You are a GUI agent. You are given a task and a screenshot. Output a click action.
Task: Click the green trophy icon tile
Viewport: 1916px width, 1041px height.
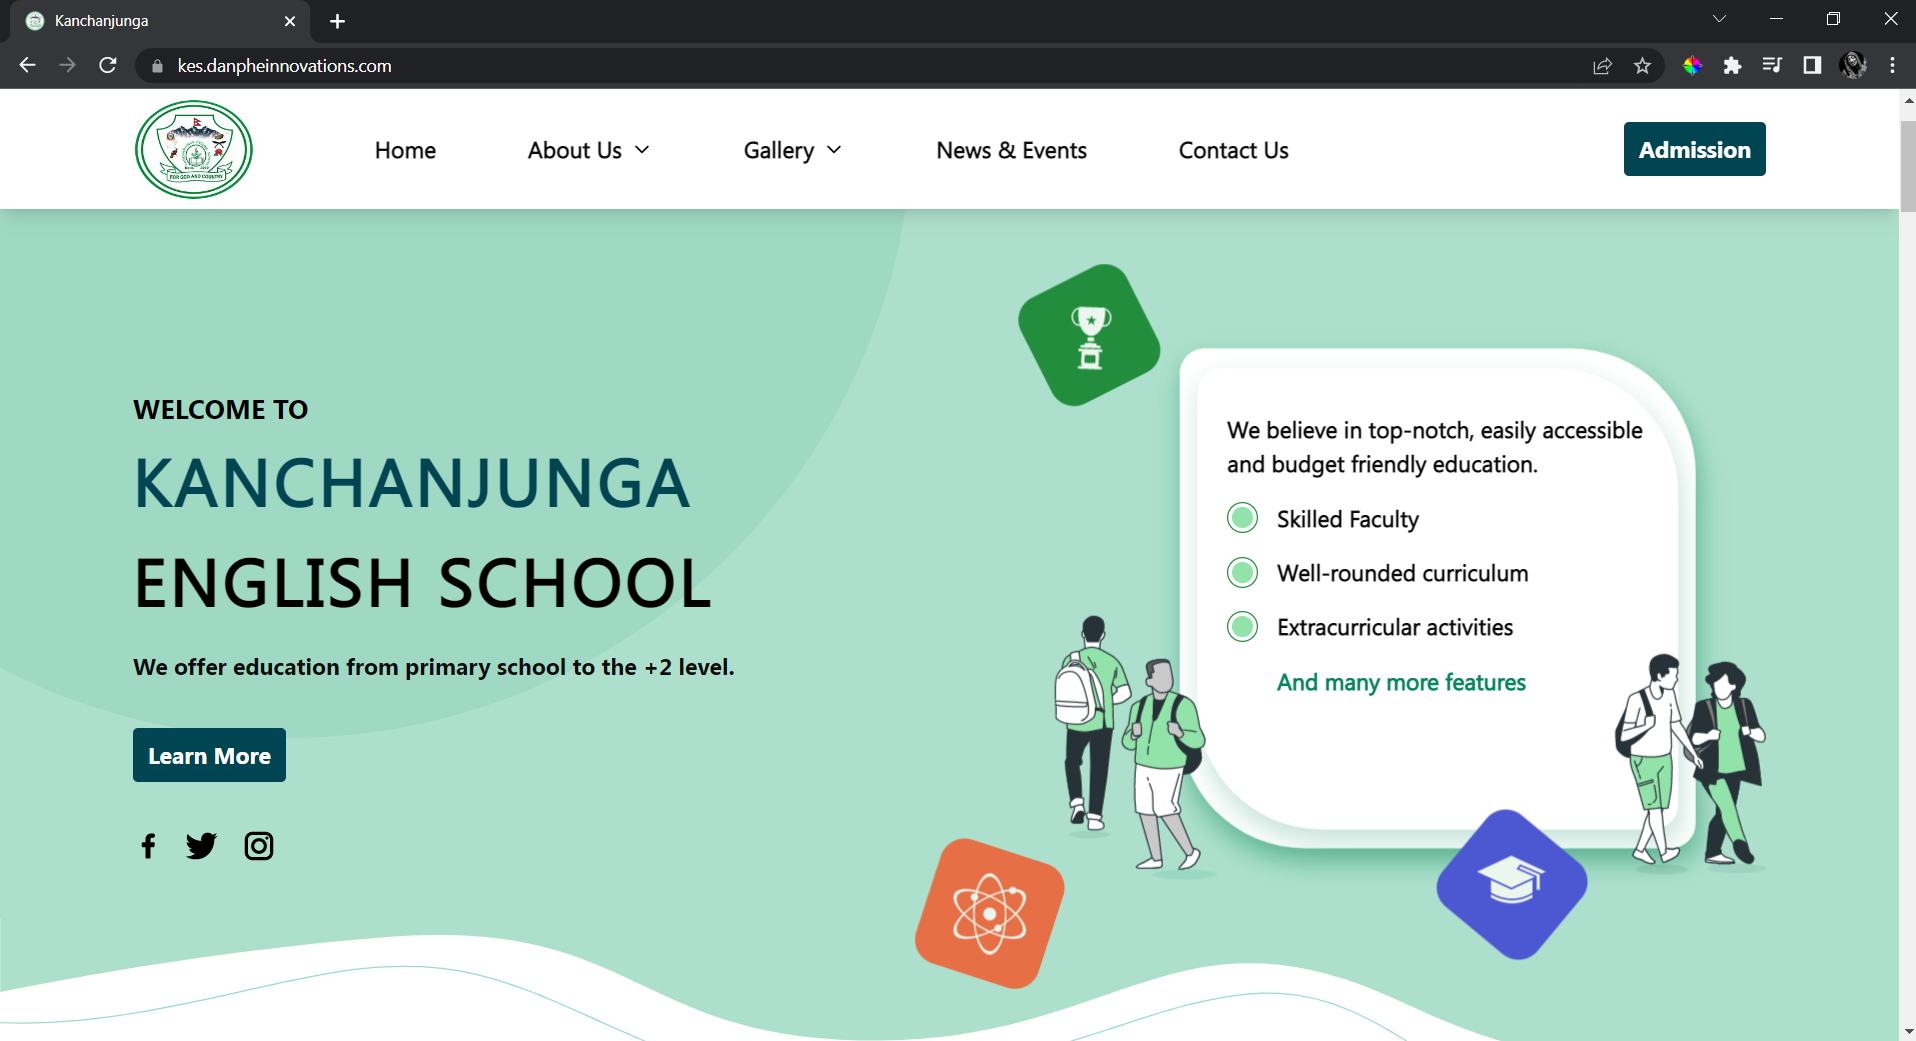(x=1089, y=336)
